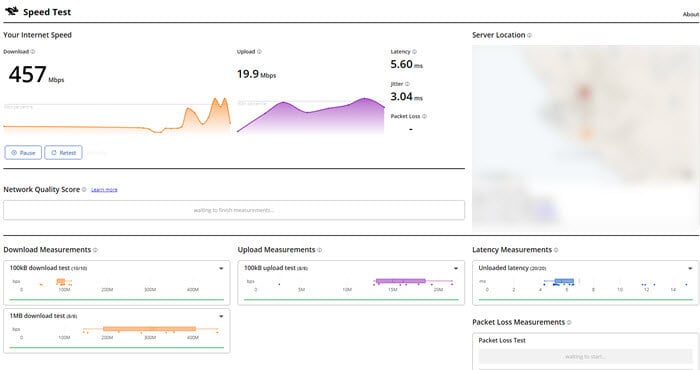Screen dimensions: 700x370
Task: Click the orange download speed chart
Action: 117,116
